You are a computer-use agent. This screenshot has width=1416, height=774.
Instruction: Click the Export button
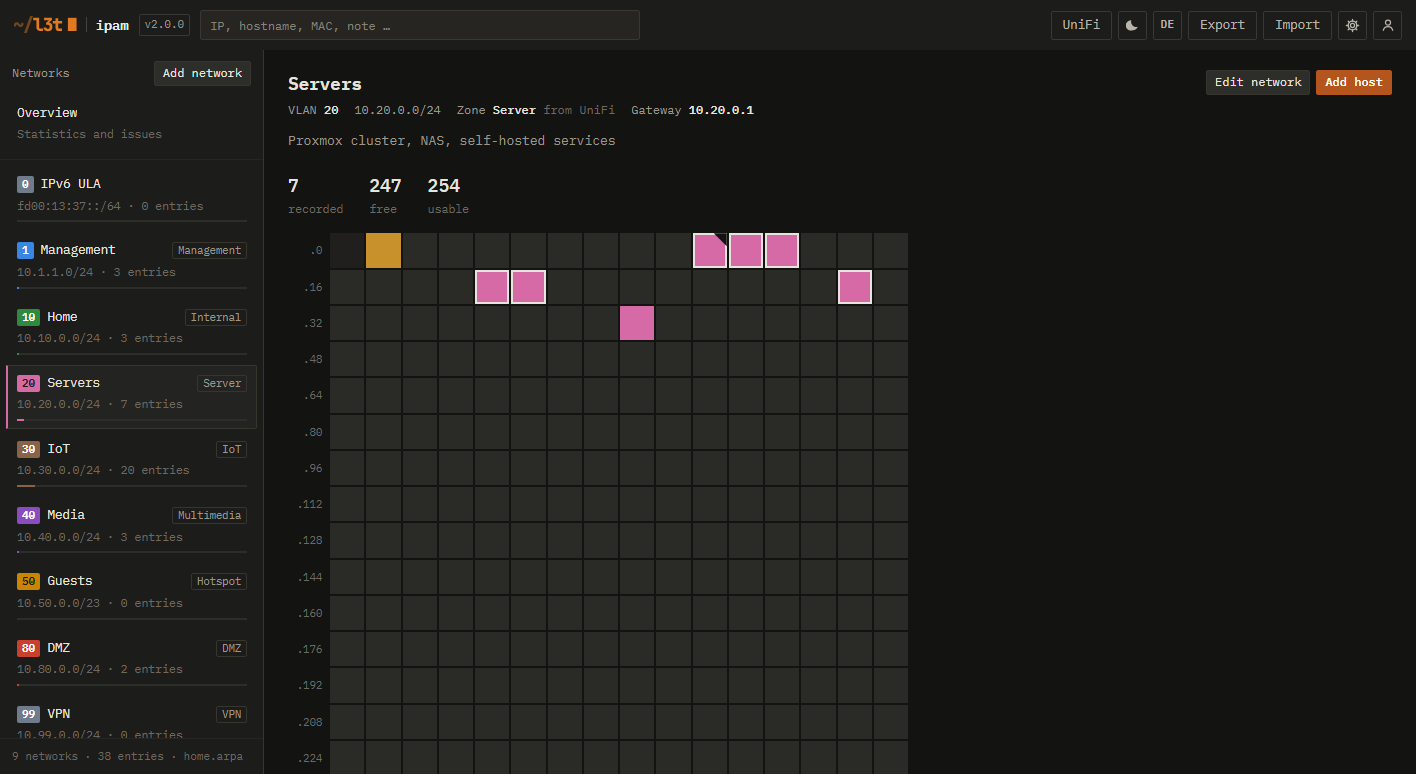coord(1222,25)
